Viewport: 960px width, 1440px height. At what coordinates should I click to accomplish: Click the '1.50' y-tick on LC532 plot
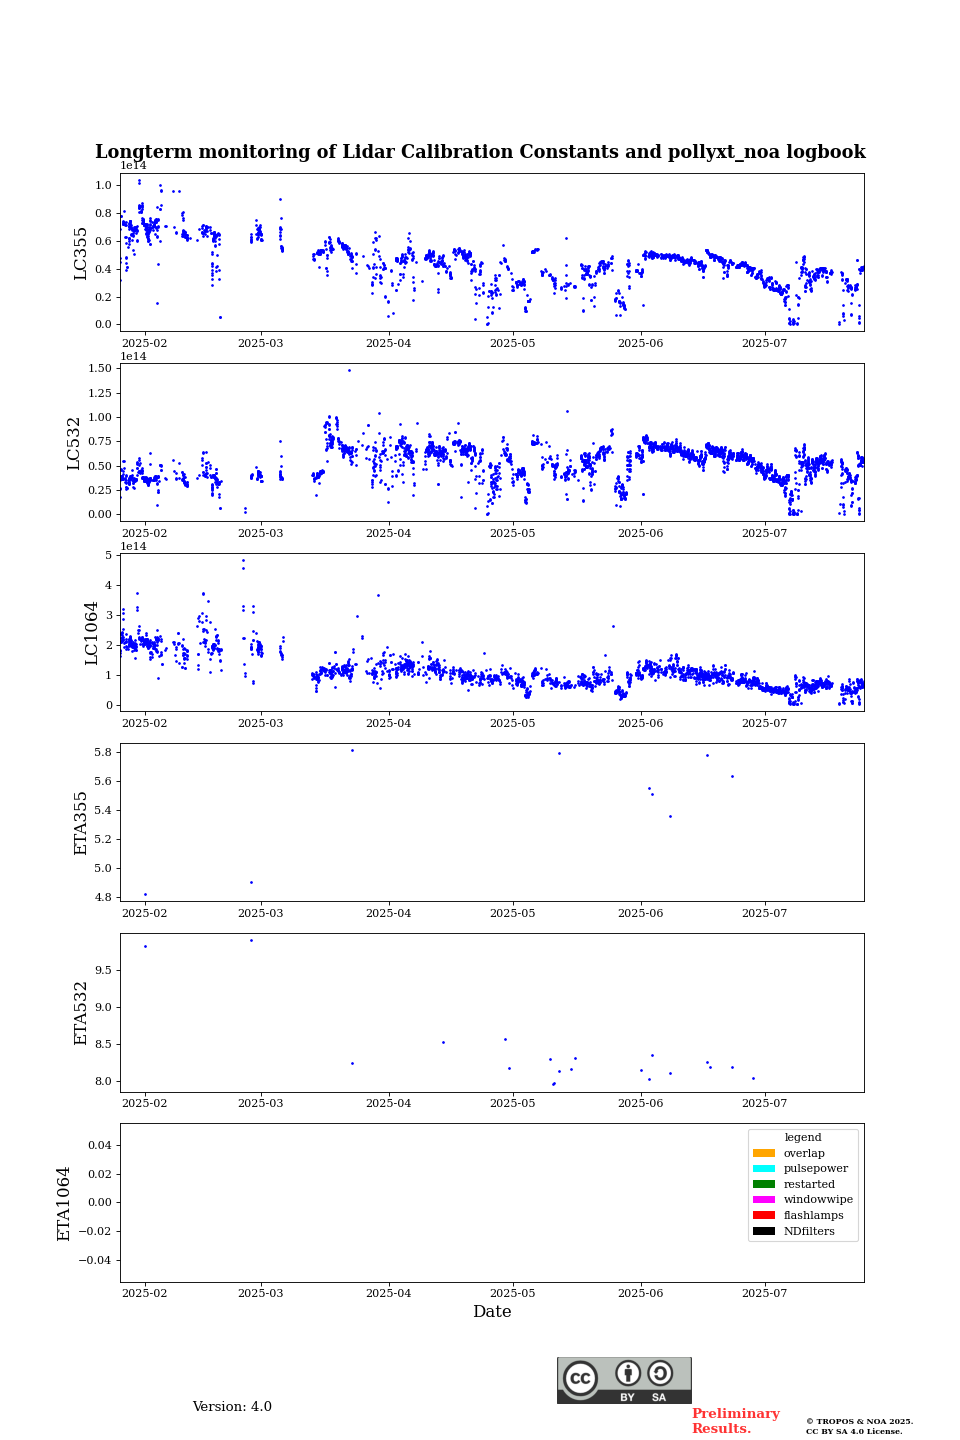(99, 369)
